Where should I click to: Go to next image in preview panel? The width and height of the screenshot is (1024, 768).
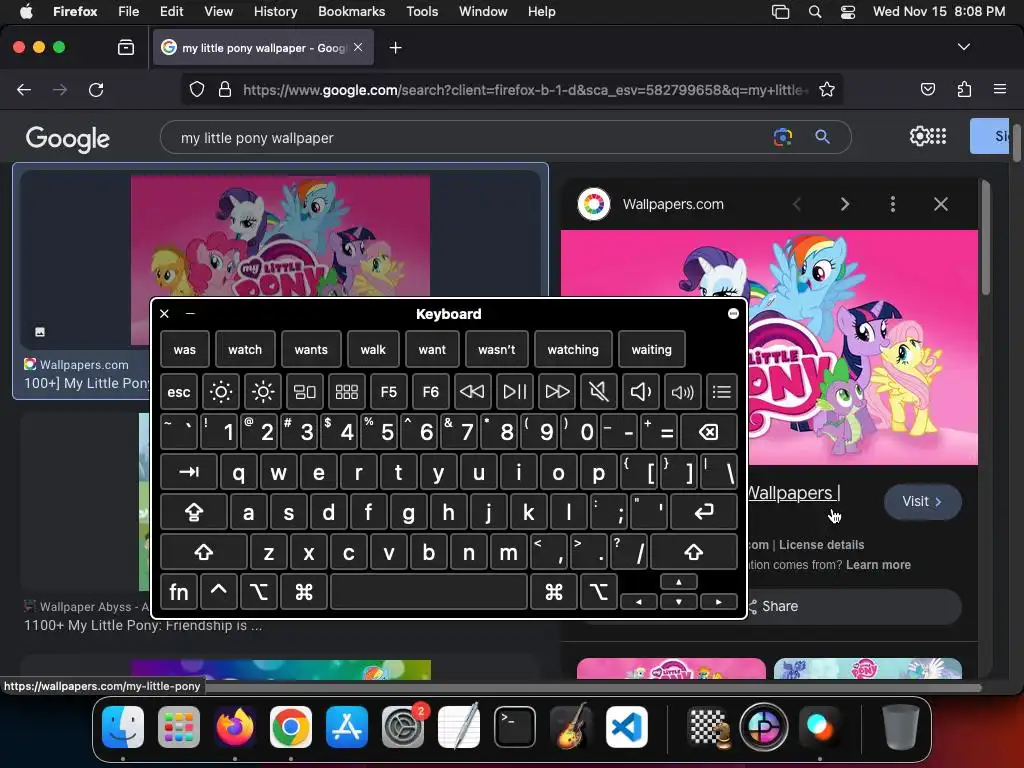point(844,204)
